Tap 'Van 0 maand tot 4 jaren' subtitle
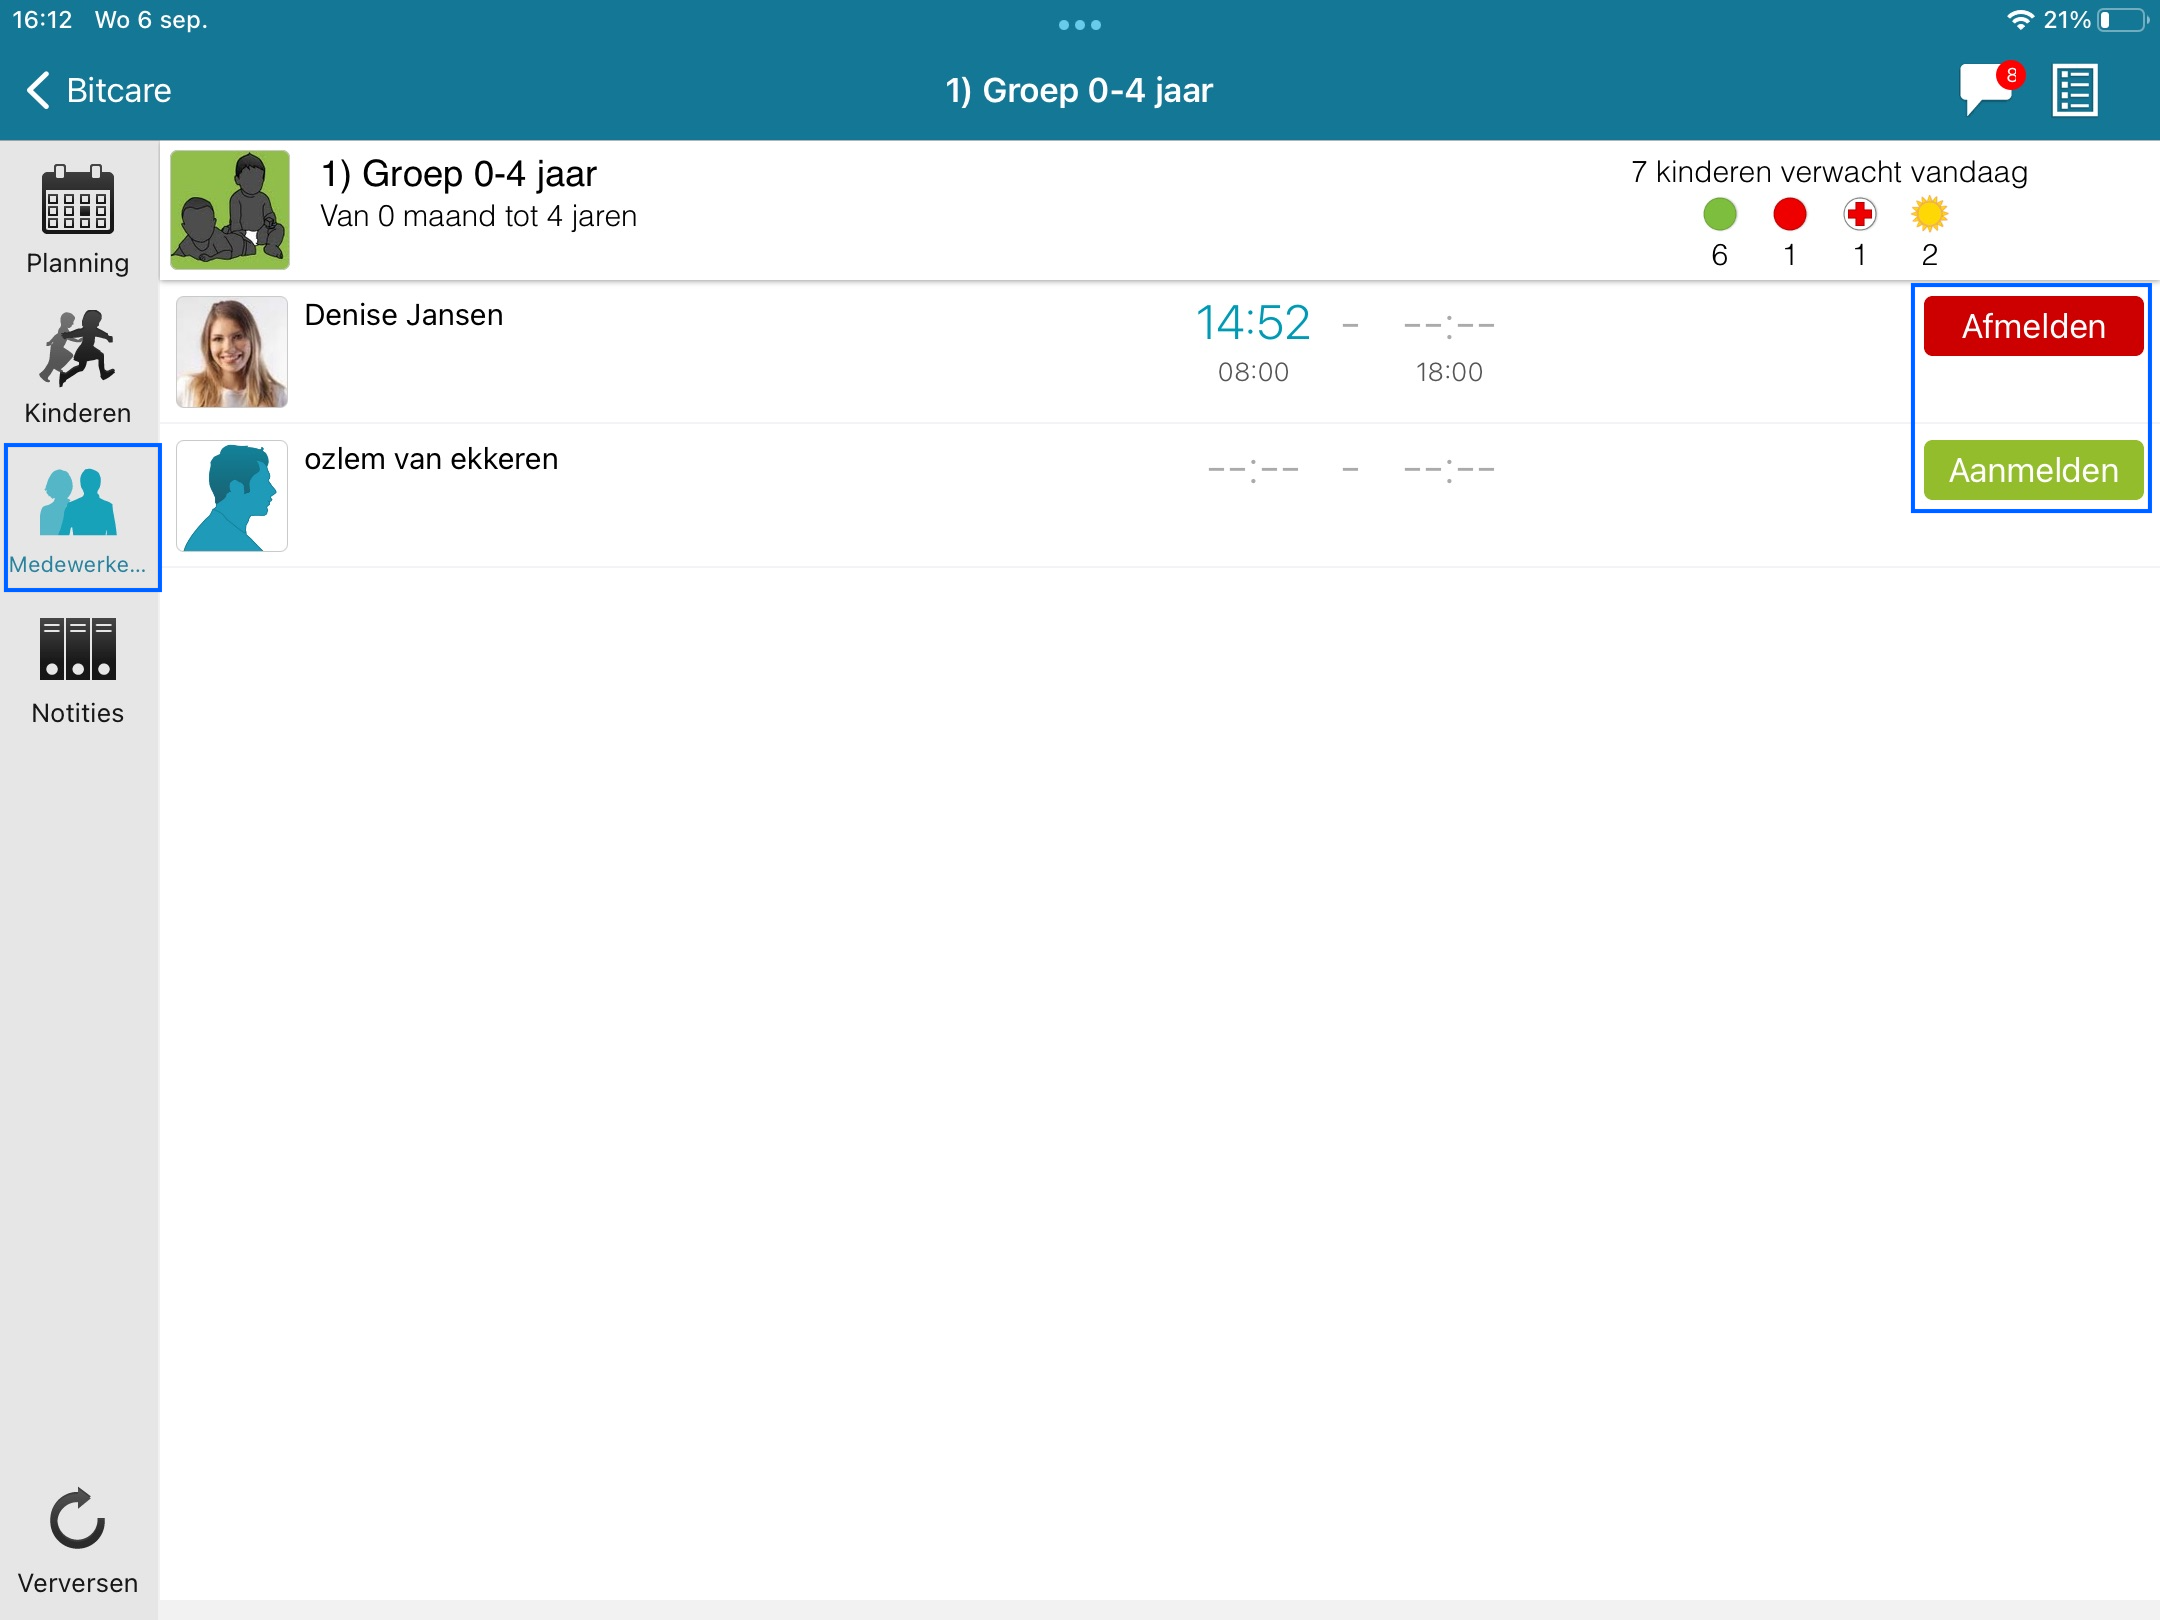Image resolution: width=2160 pixels, height=1620 pixels. point(479,216)
